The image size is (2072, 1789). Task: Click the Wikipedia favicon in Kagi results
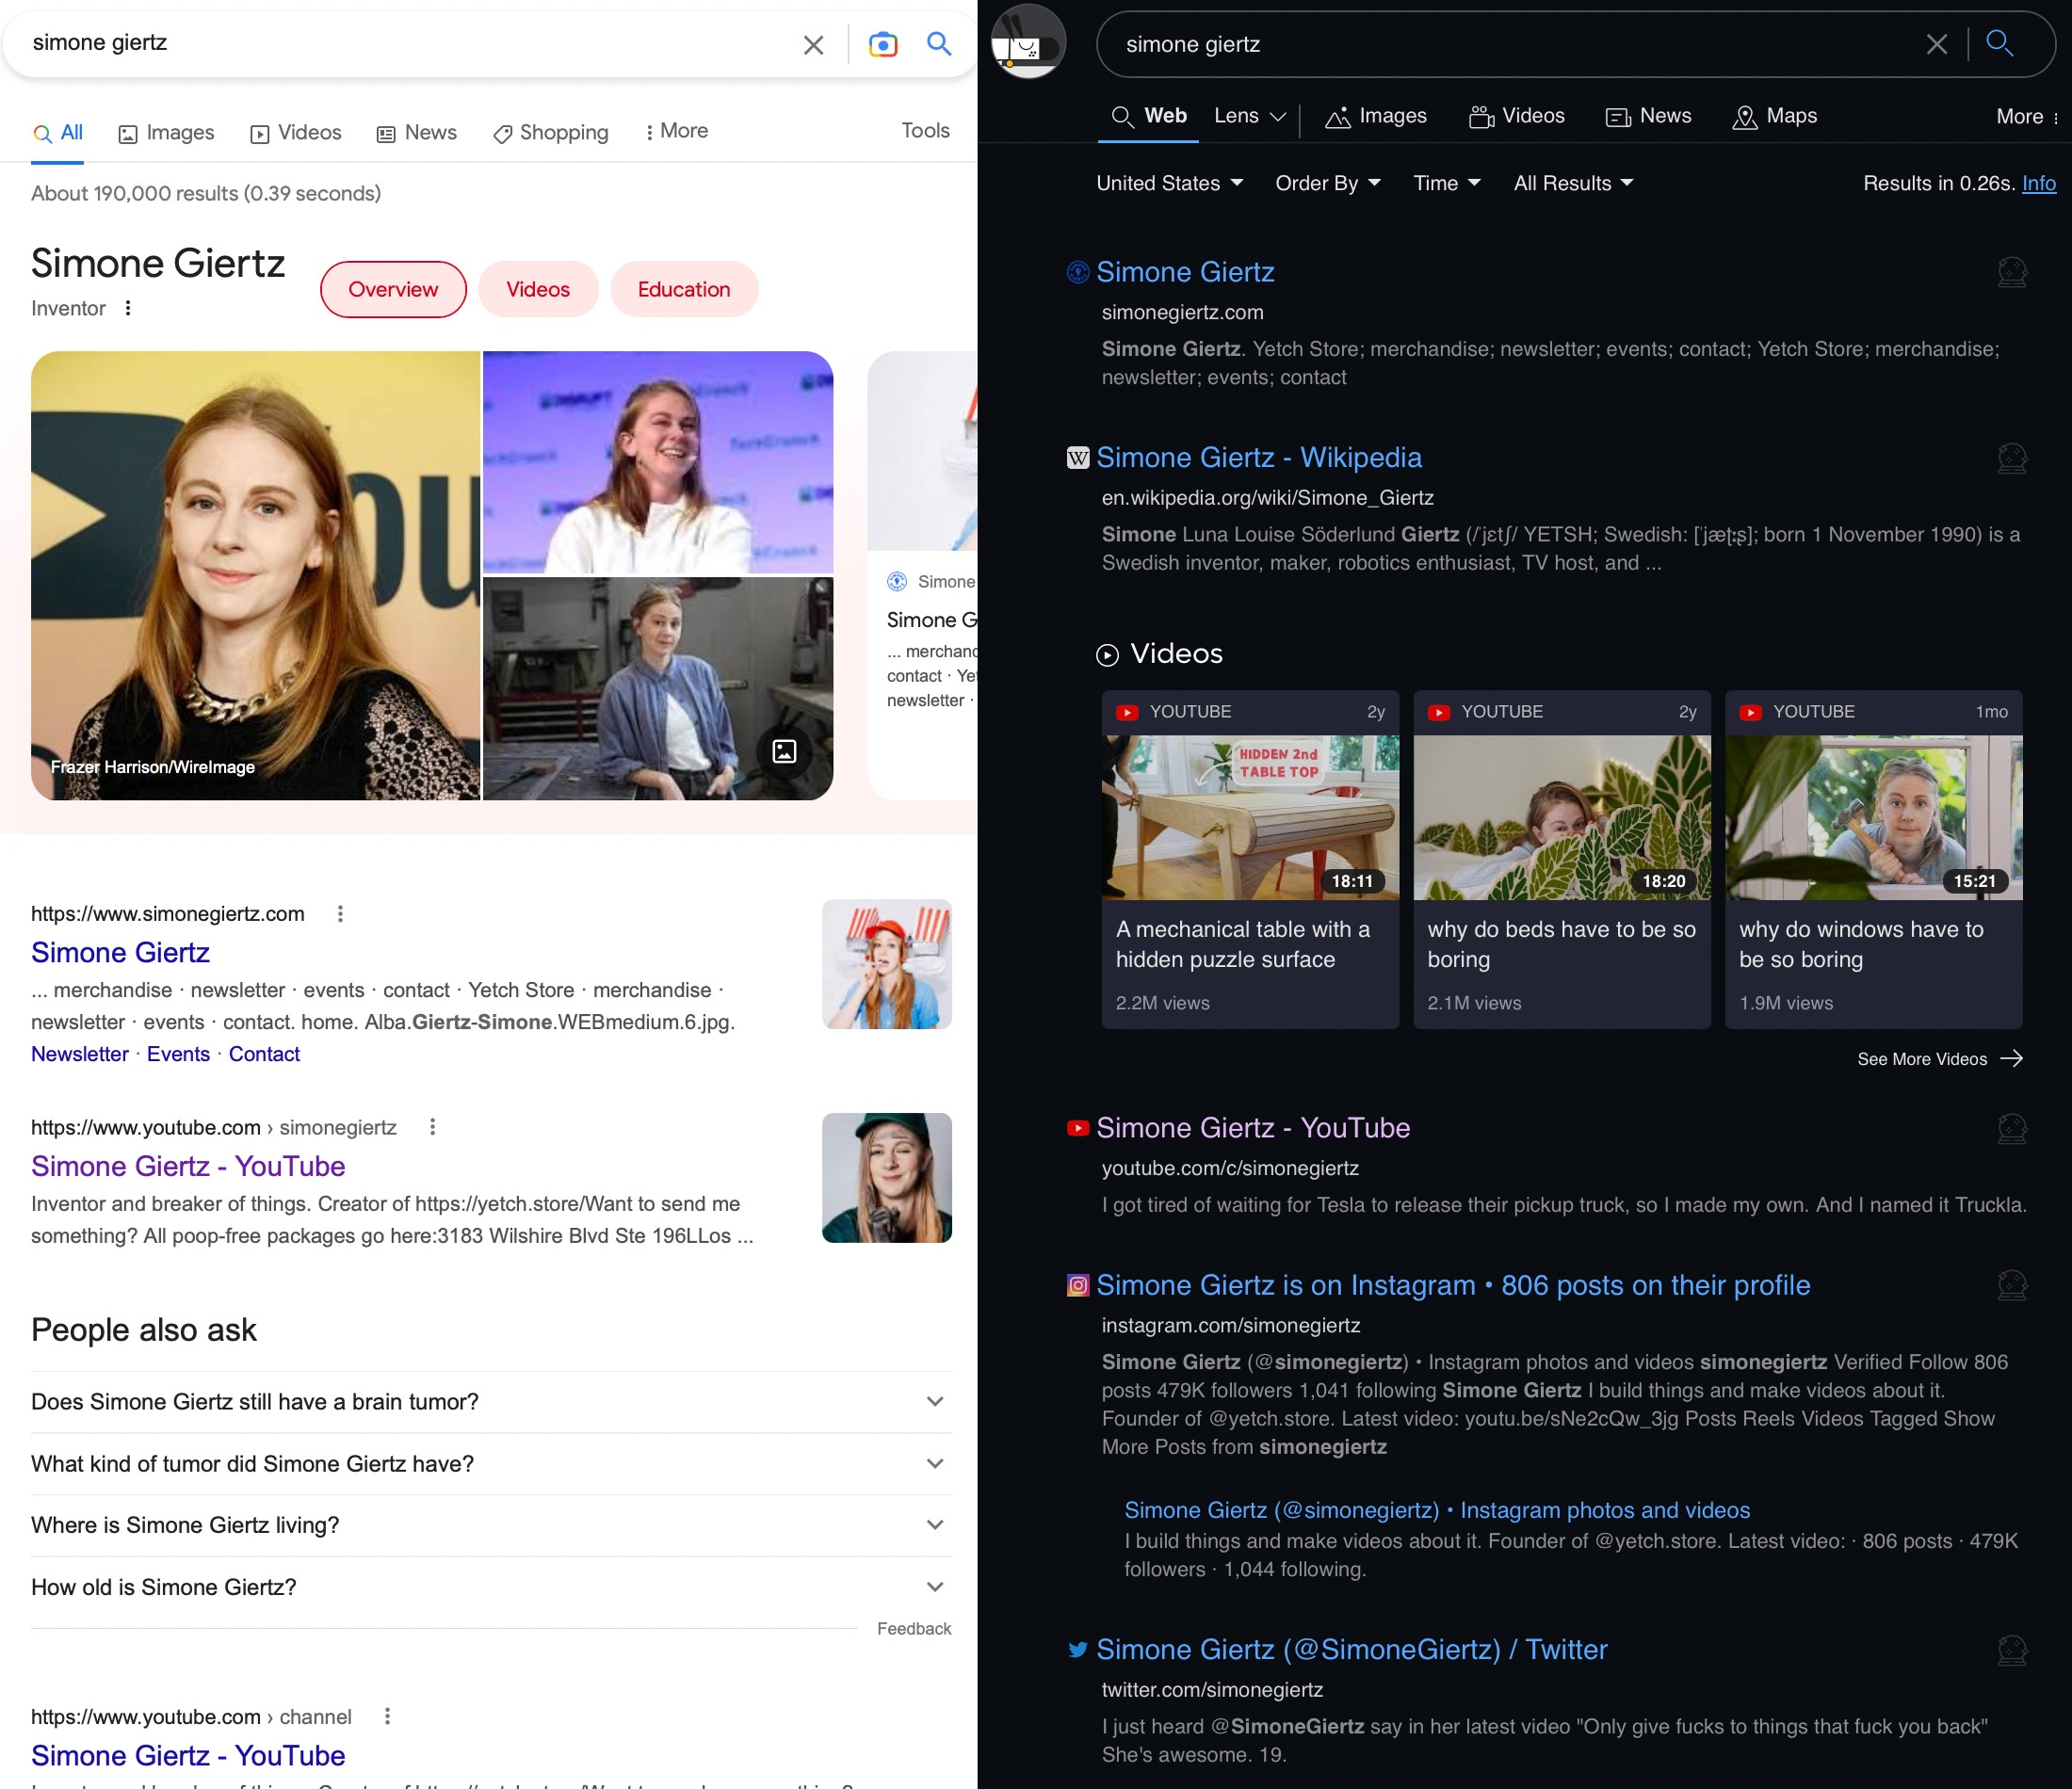1078,458
